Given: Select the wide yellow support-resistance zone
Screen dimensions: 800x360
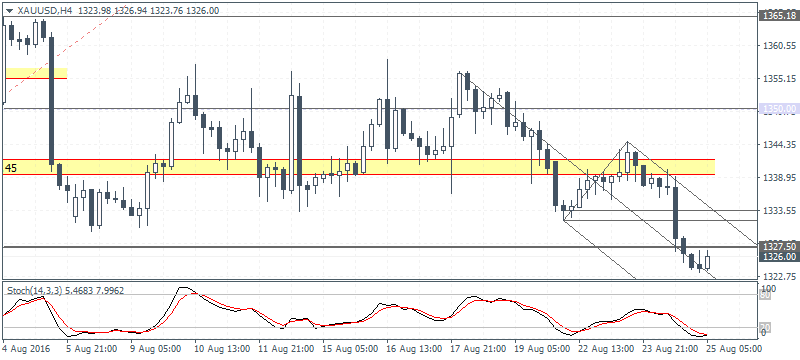Looking at the screenshot, I should pyautogui.click(x=360, y=167).
